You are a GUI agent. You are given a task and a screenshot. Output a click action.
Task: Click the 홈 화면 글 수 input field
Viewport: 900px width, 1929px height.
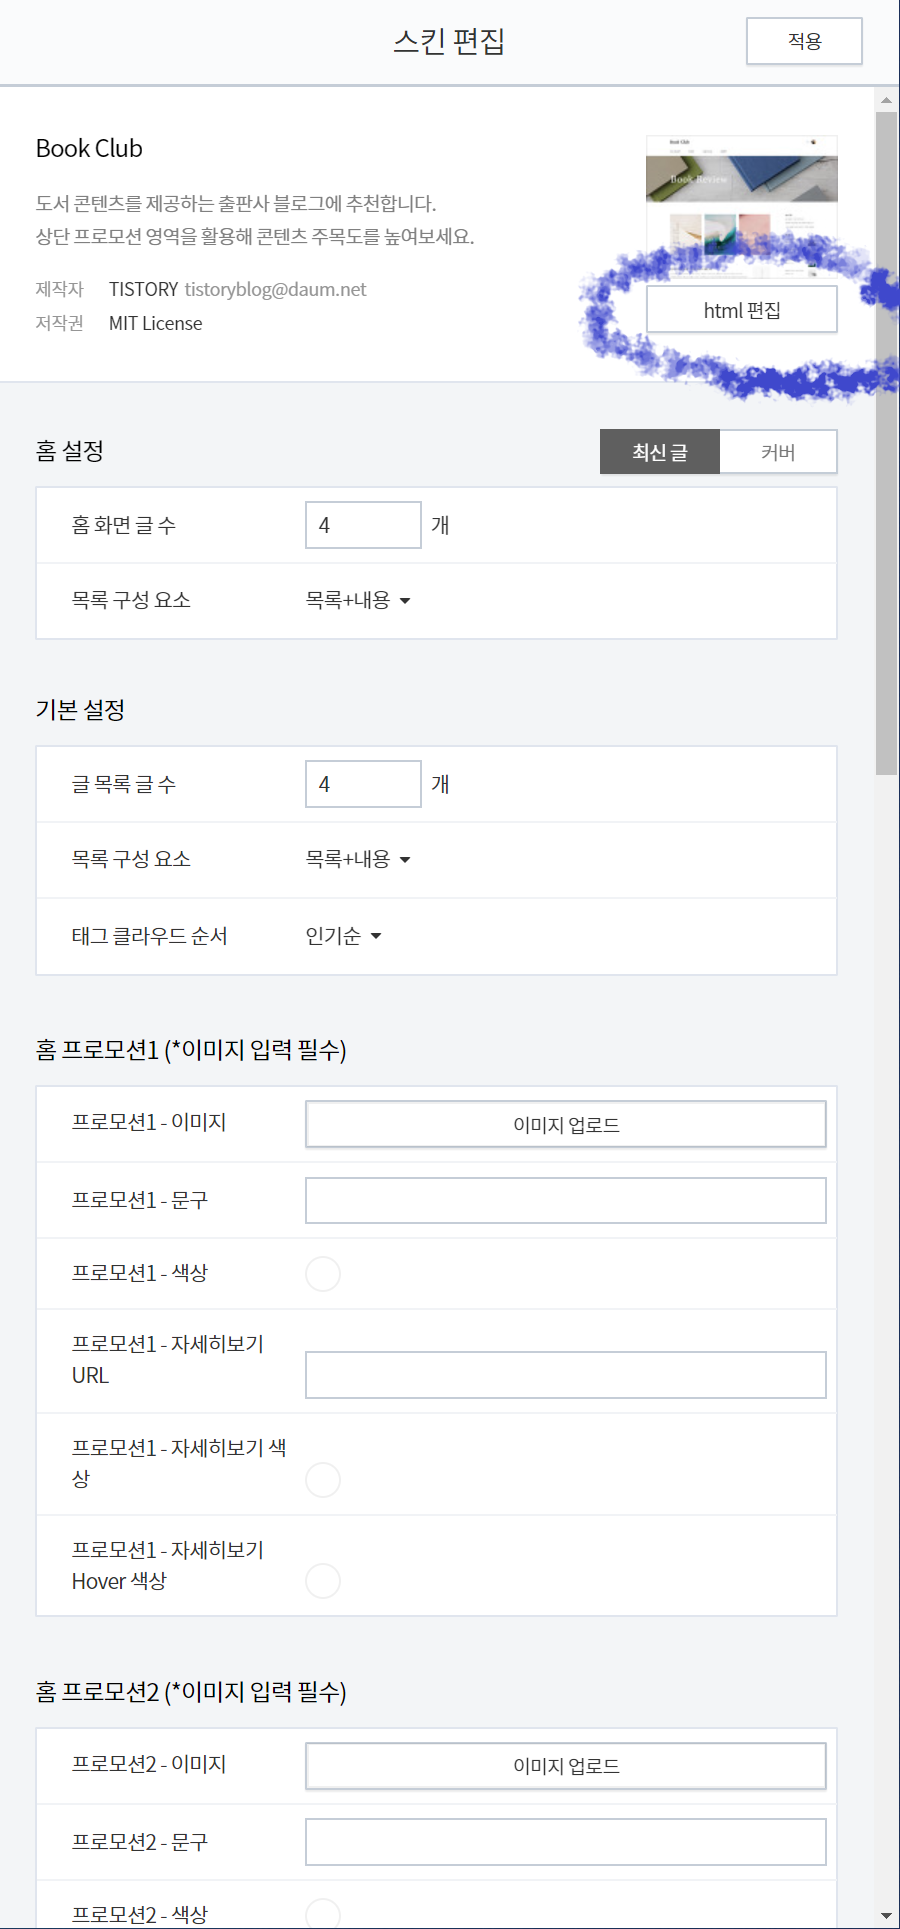click(363, 525)
